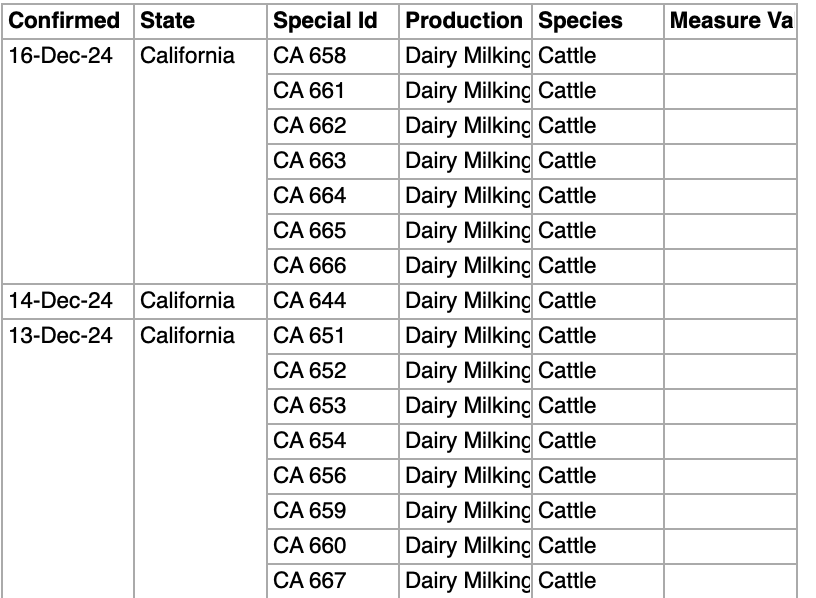
Task: Select the Special Id column header
Action: coord(324,21)
